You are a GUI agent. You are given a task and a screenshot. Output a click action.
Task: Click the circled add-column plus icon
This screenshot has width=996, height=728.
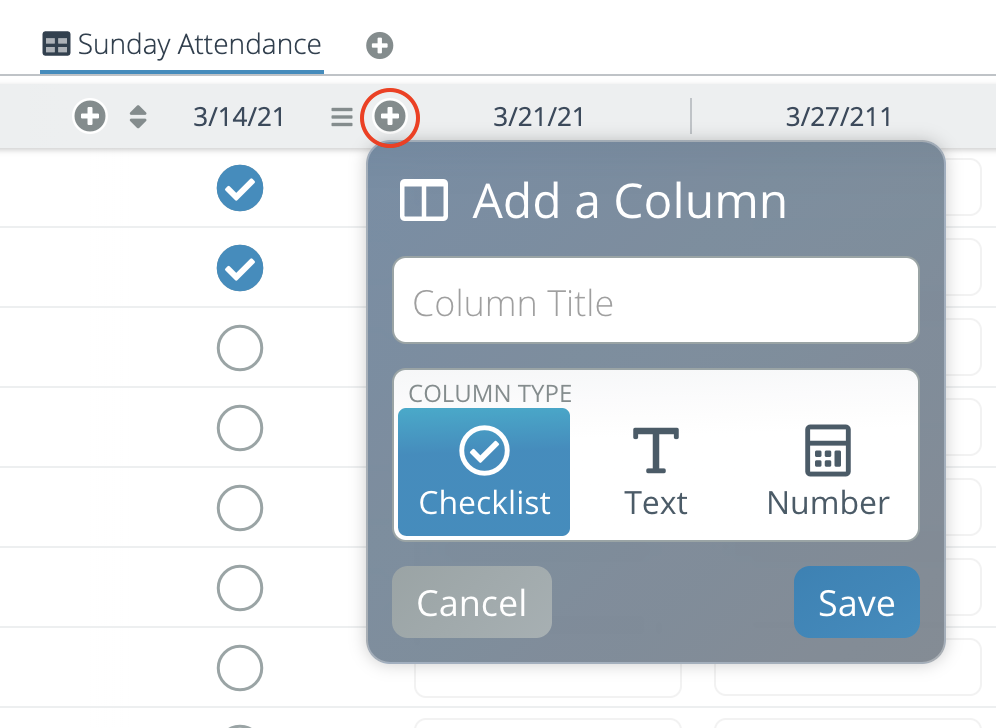pyautogui.click(x=390, y=117)
